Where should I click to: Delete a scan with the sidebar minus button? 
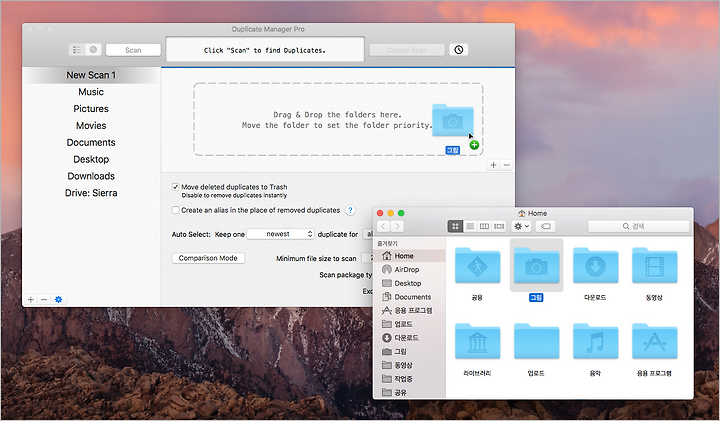click(44, 299)
